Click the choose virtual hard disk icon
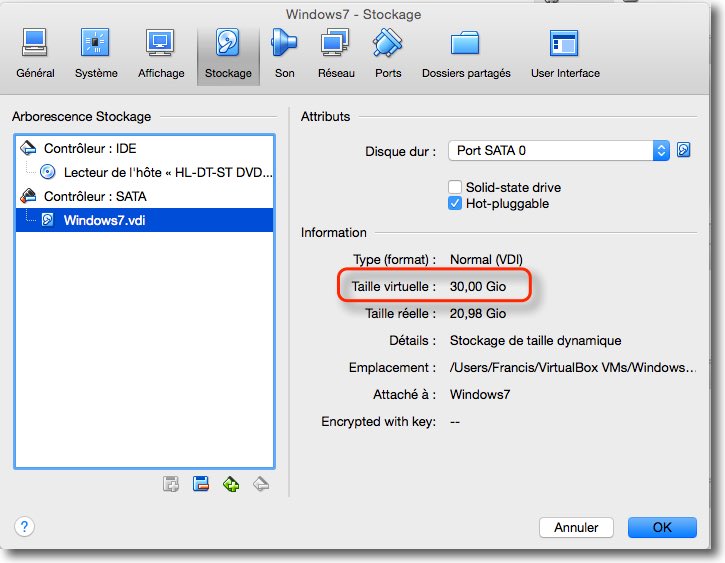Screen dimensions: 725x563 coord(683,150)
